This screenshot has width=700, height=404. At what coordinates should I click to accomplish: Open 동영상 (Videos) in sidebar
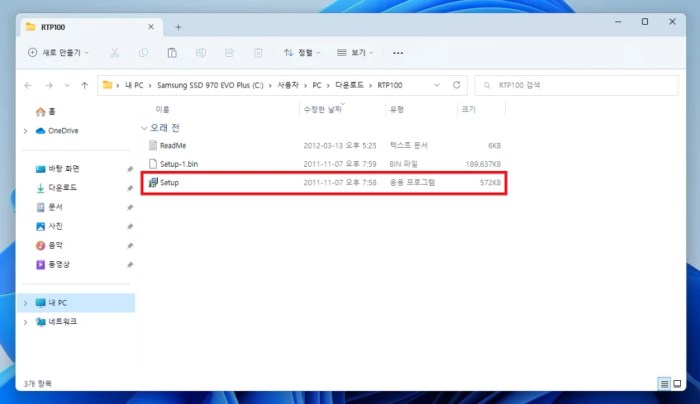click(53, 265)
